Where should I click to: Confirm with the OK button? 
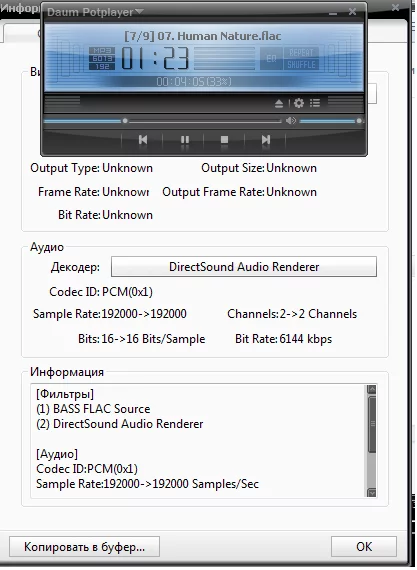(x=364, y=546)
